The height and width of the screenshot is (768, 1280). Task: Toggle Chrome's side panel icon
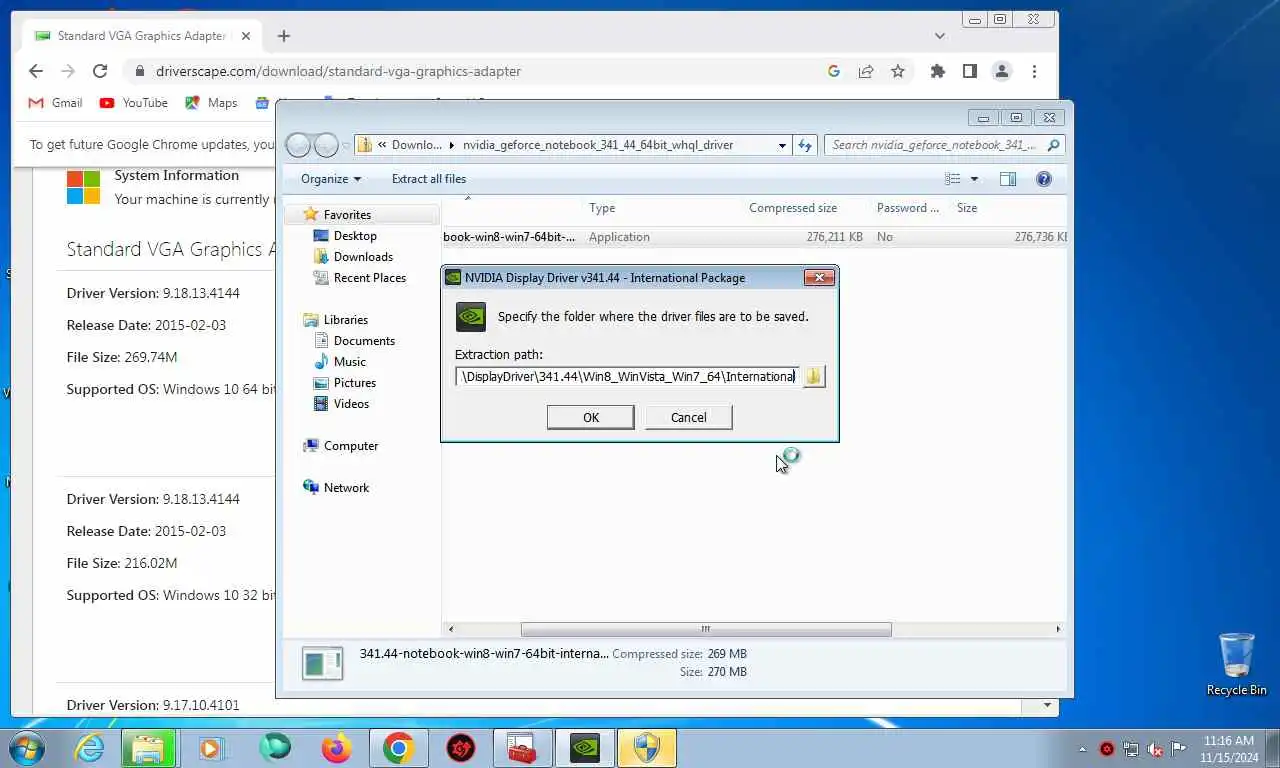tap(969, 71)
